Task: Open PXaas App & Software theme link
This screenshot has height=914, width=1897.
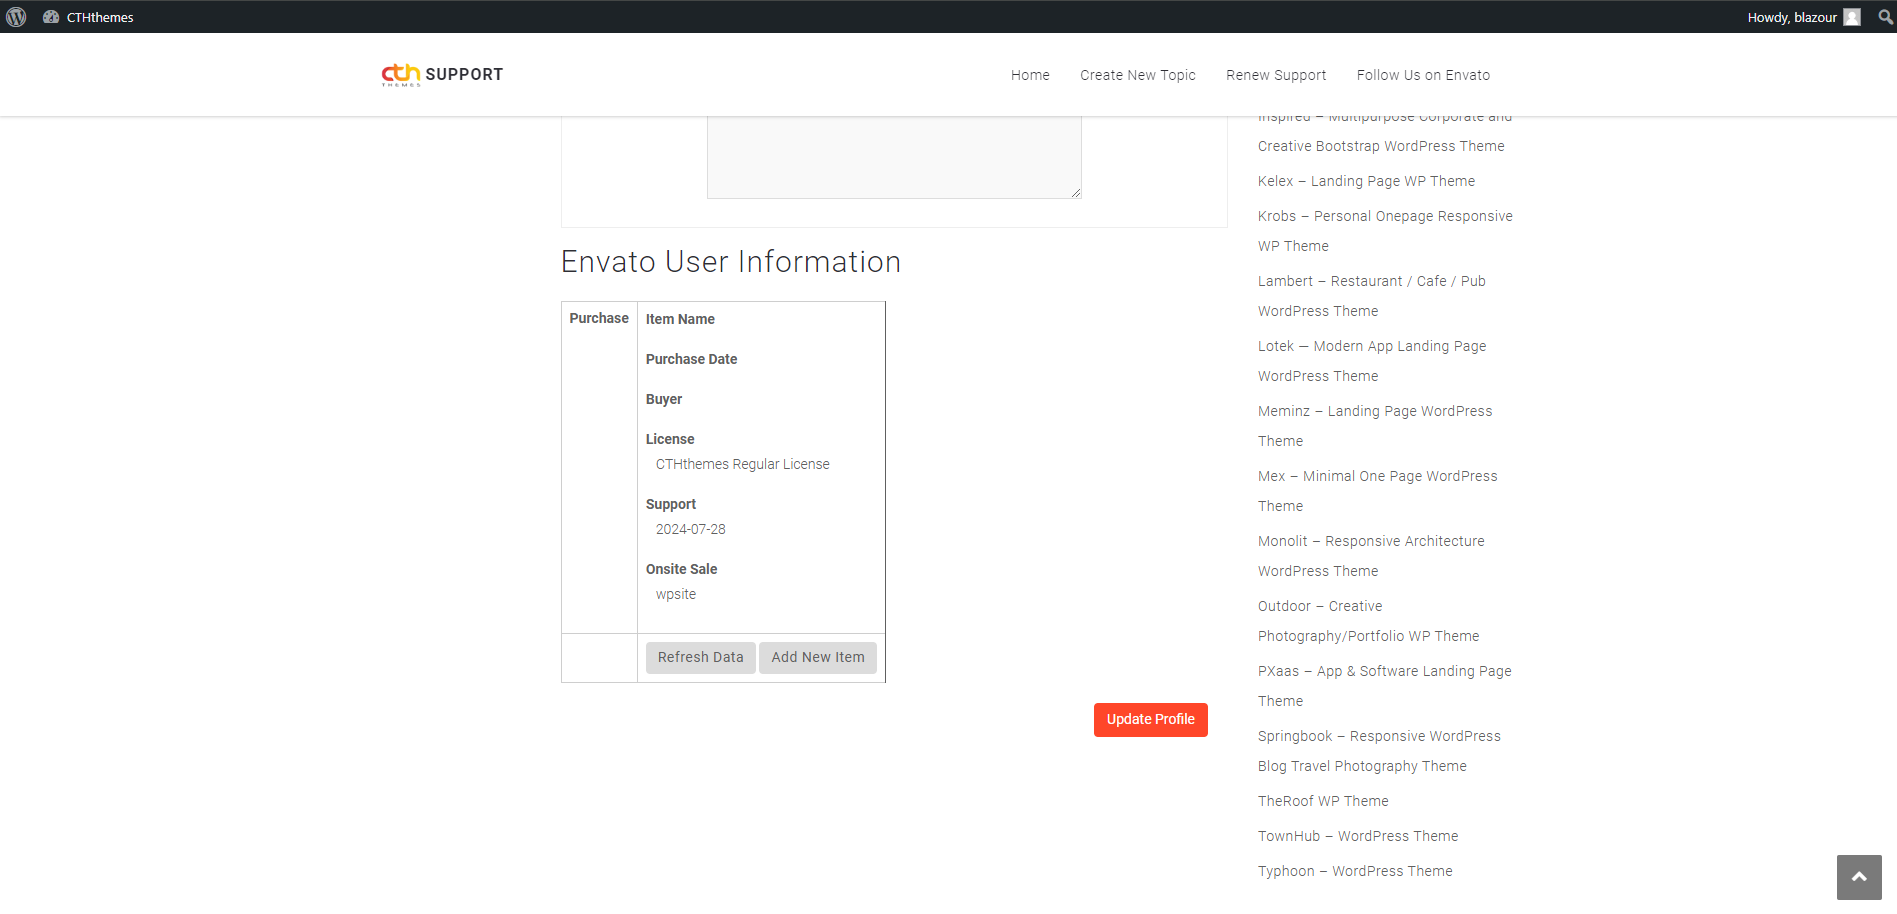Action: coord(1385,686)
